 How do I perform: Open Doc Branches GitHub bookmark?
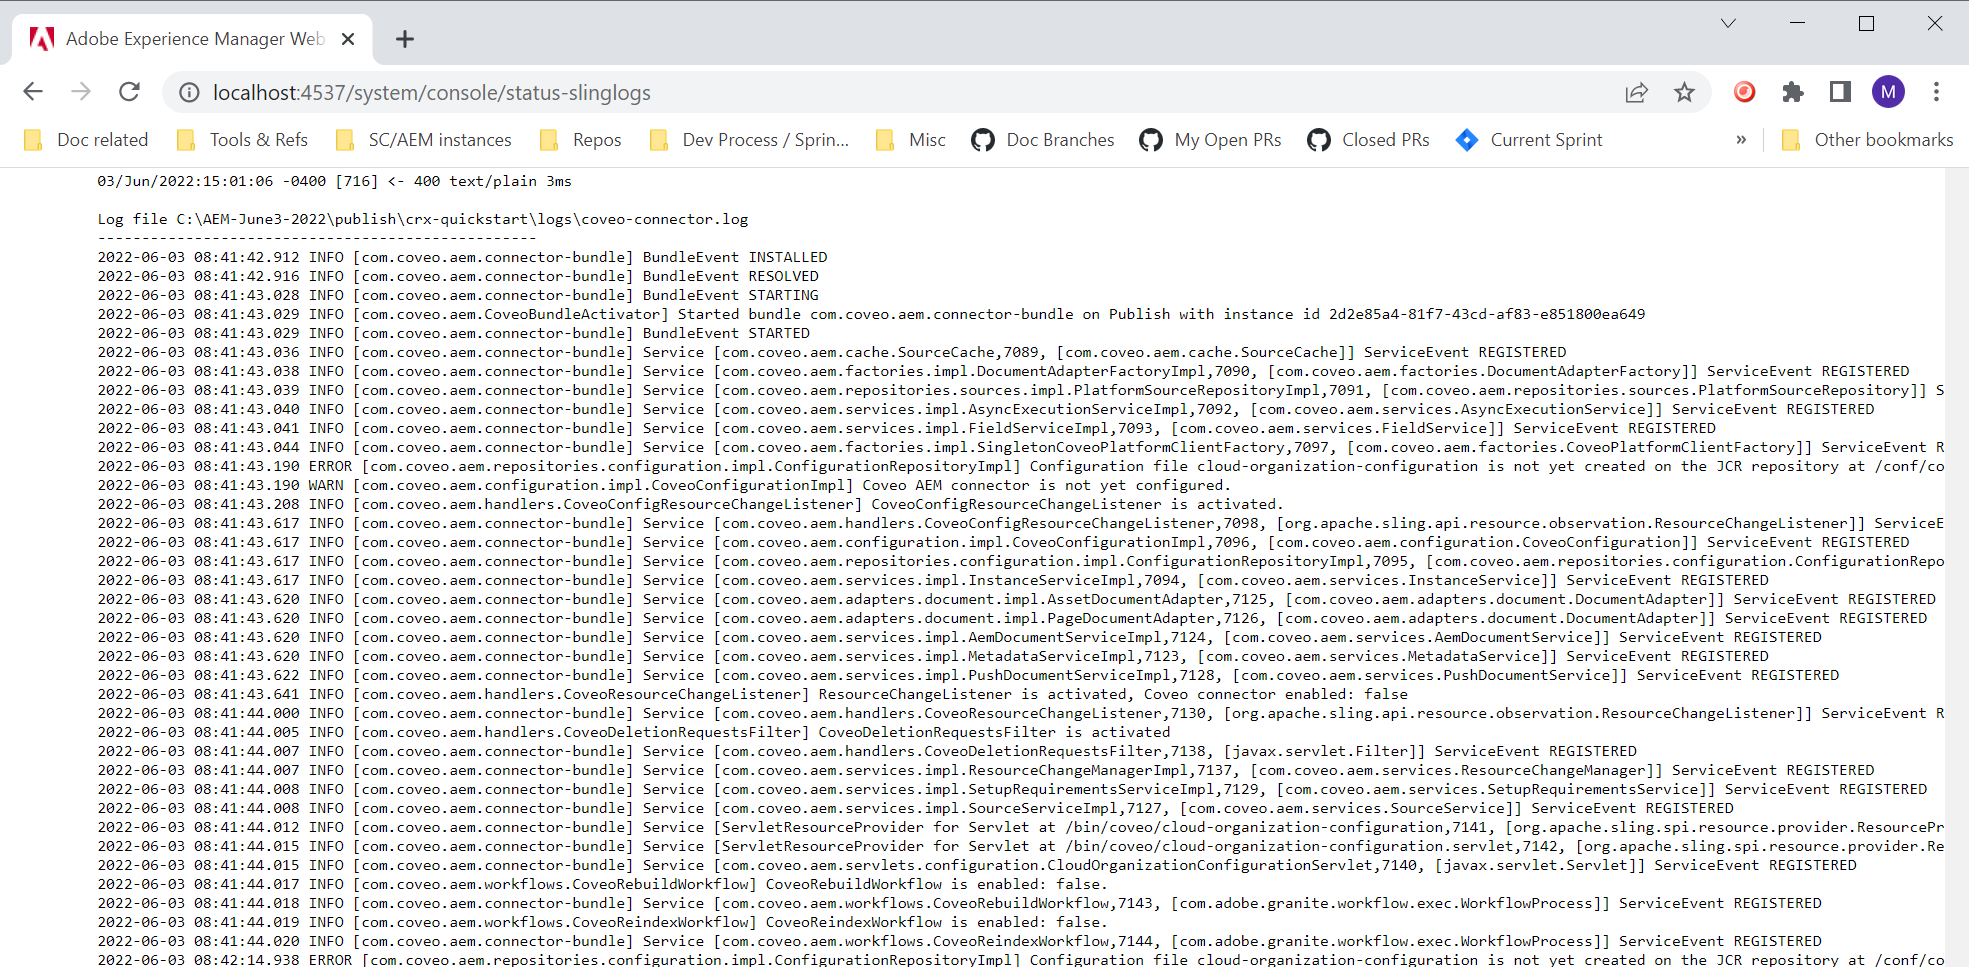[x=1043, y=140]
